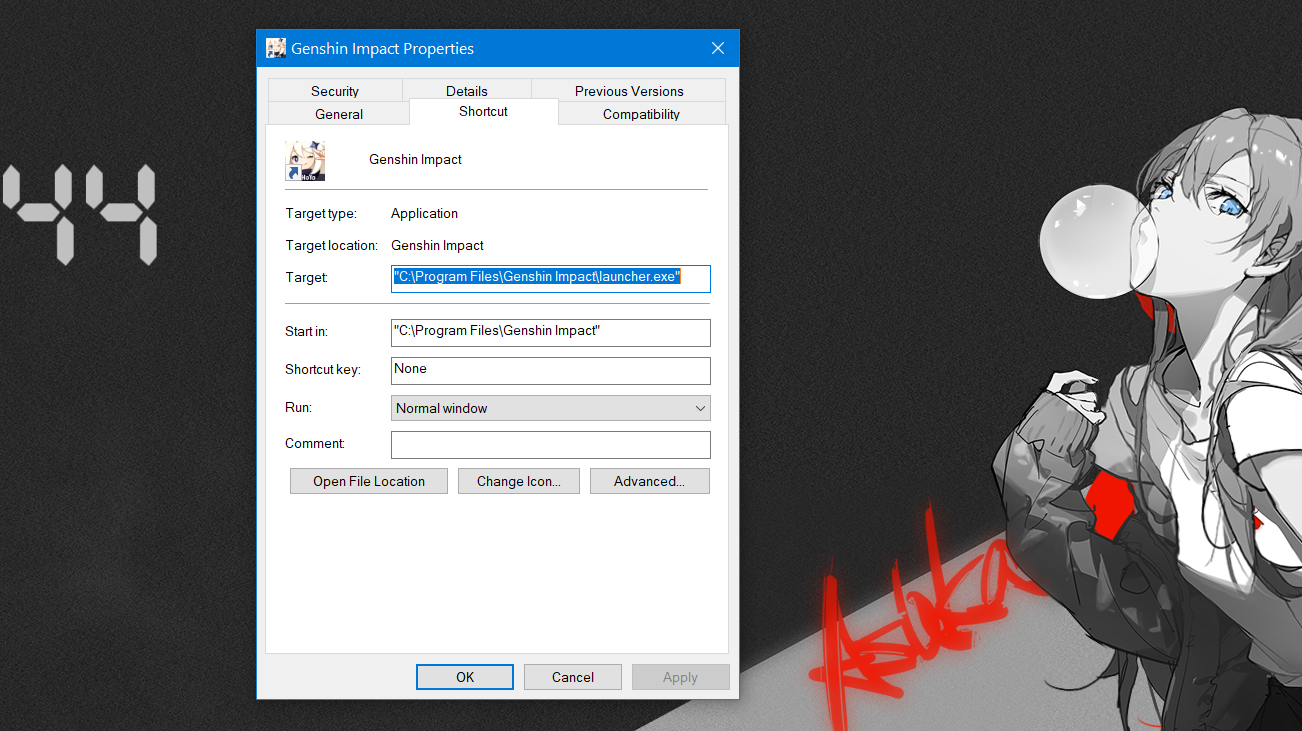
Task: Click the Shortcut key field
Action: (x=550, y=370)
